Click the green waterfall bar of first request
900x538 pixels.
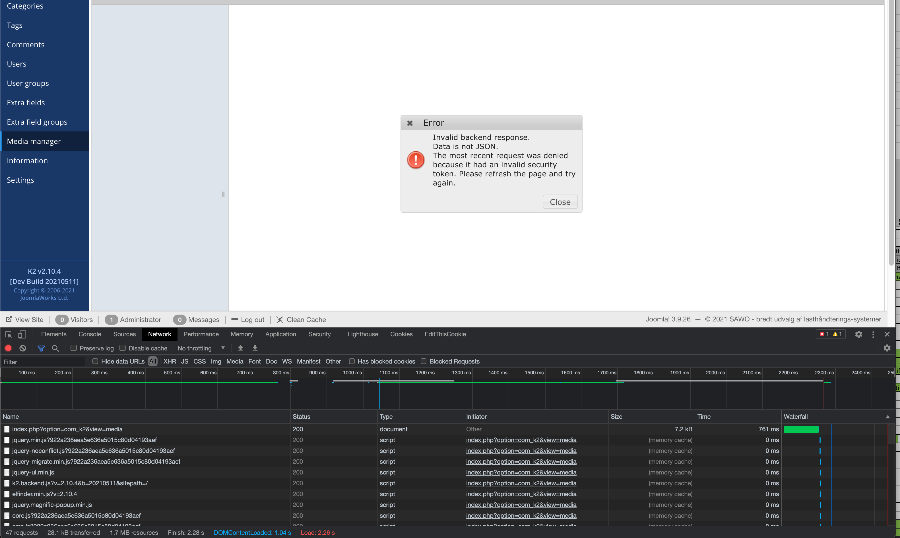pos(801,429)
